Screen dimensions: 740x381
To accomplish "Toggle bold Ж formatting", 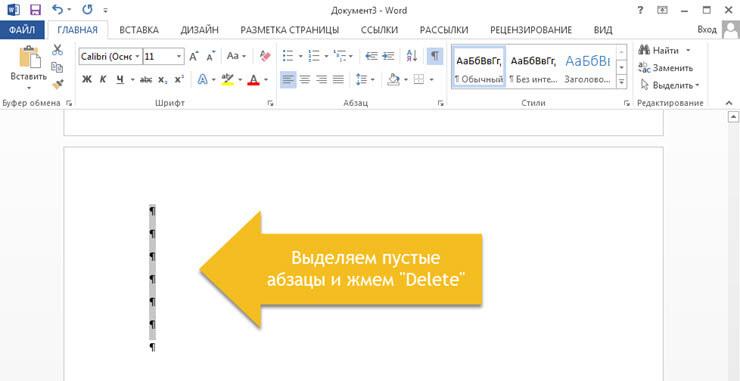I will coord(86,80).
